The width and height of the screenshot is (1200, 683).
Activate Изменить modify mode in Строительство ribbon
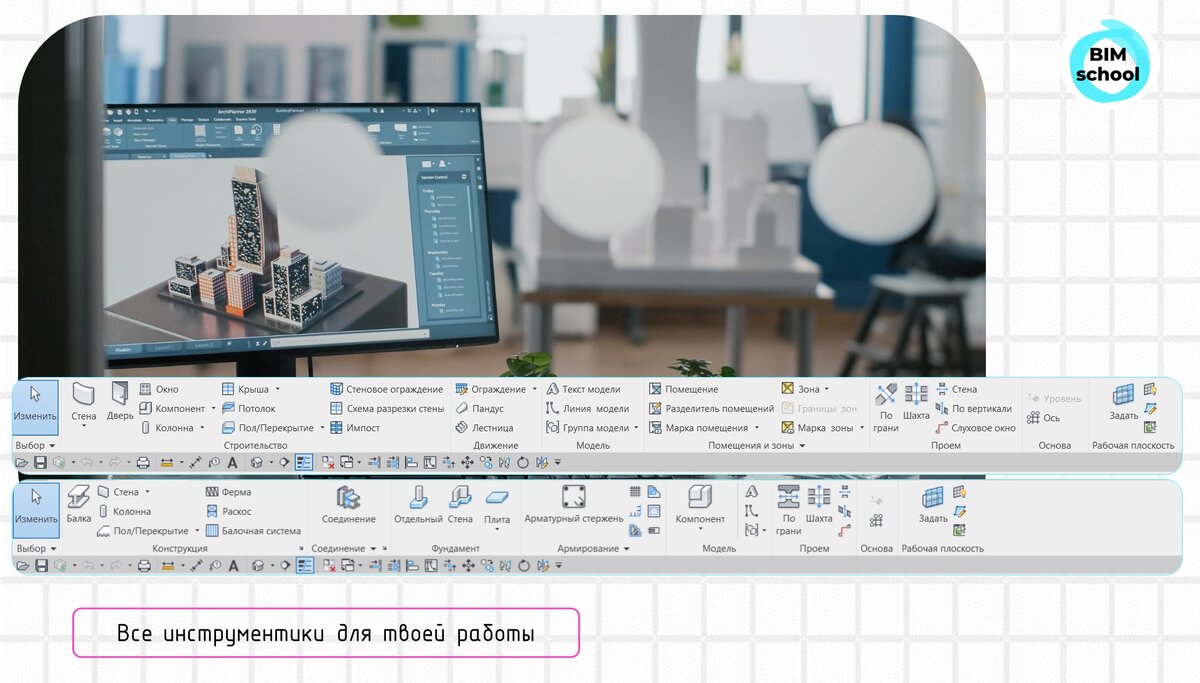coord(36,406)
